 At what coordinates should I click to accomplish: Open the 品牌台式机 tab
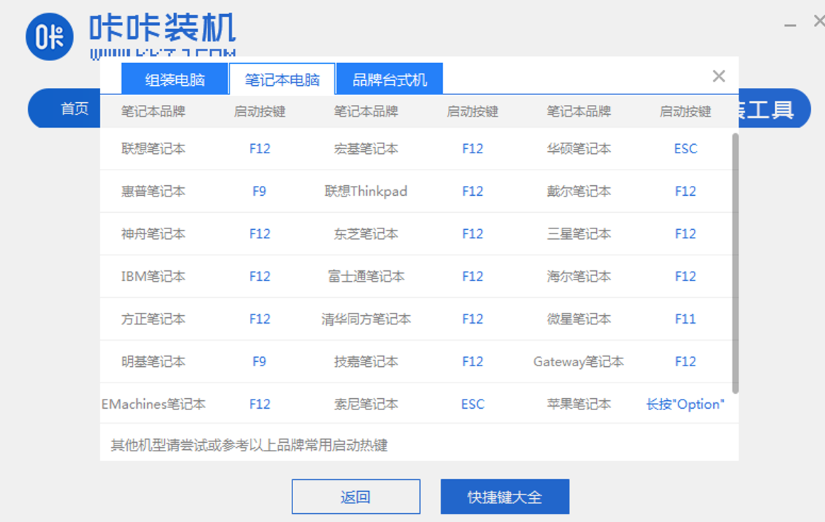click(x=389, y=80)
